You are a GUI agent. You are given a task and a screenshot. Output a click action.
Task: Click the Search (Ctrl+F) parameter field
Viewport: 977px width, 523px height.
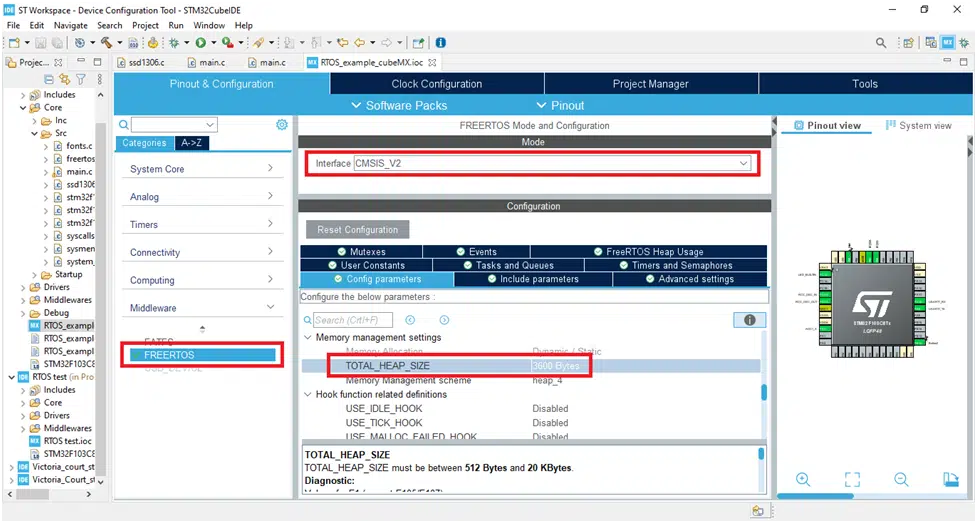(x=353, y=320)
